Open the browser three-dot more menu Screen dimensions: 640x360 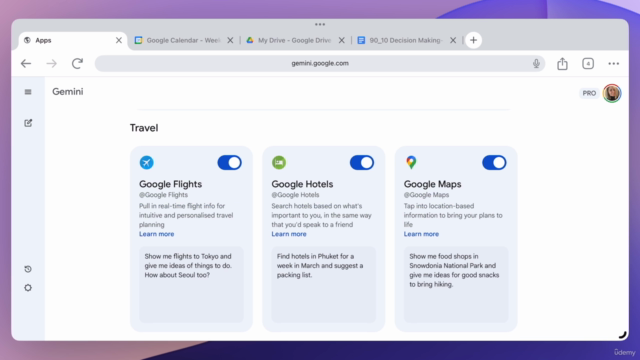tap(613, 63)
